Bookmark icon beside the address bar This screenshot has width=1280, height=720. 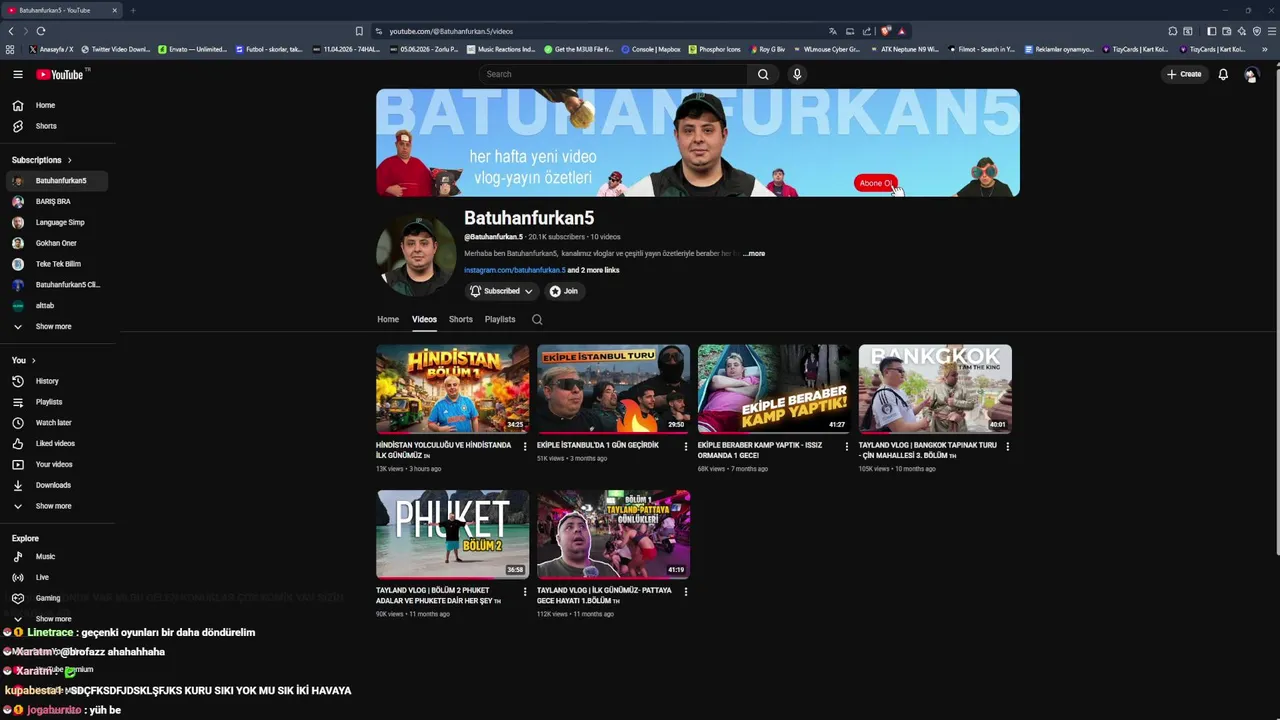pos(359,31)
